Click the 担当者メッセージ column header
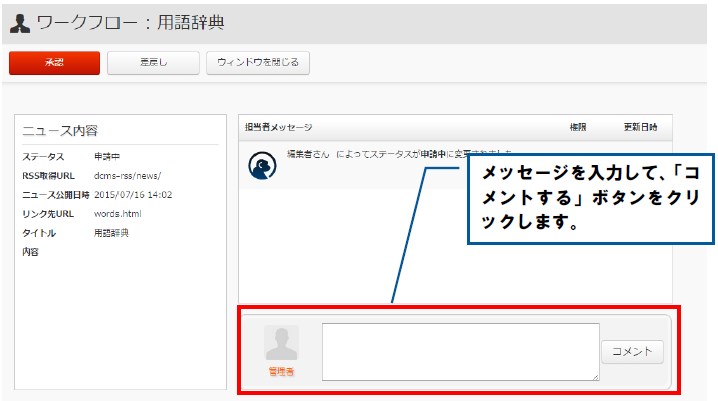Screen dimensions: 718x401 point(278,127)
